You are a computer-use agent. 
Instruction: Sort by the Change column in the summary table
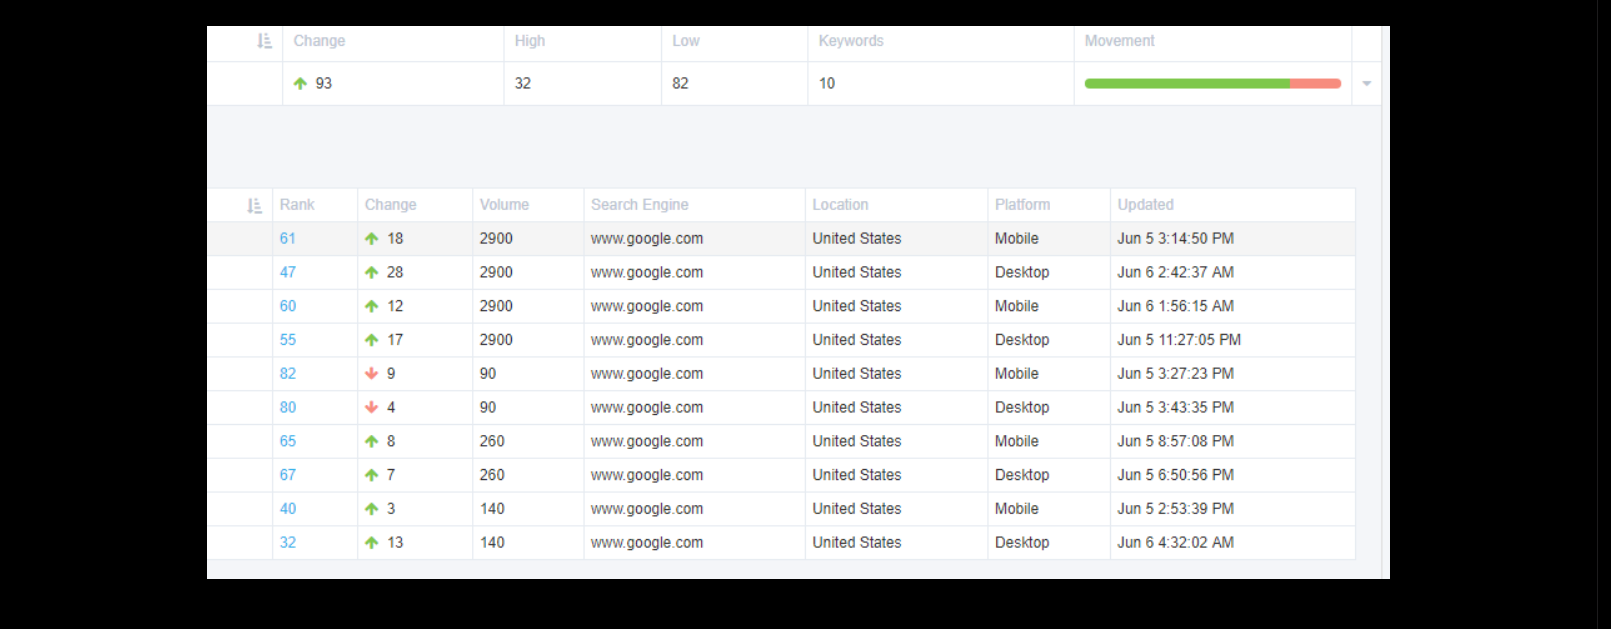[319, 41]
